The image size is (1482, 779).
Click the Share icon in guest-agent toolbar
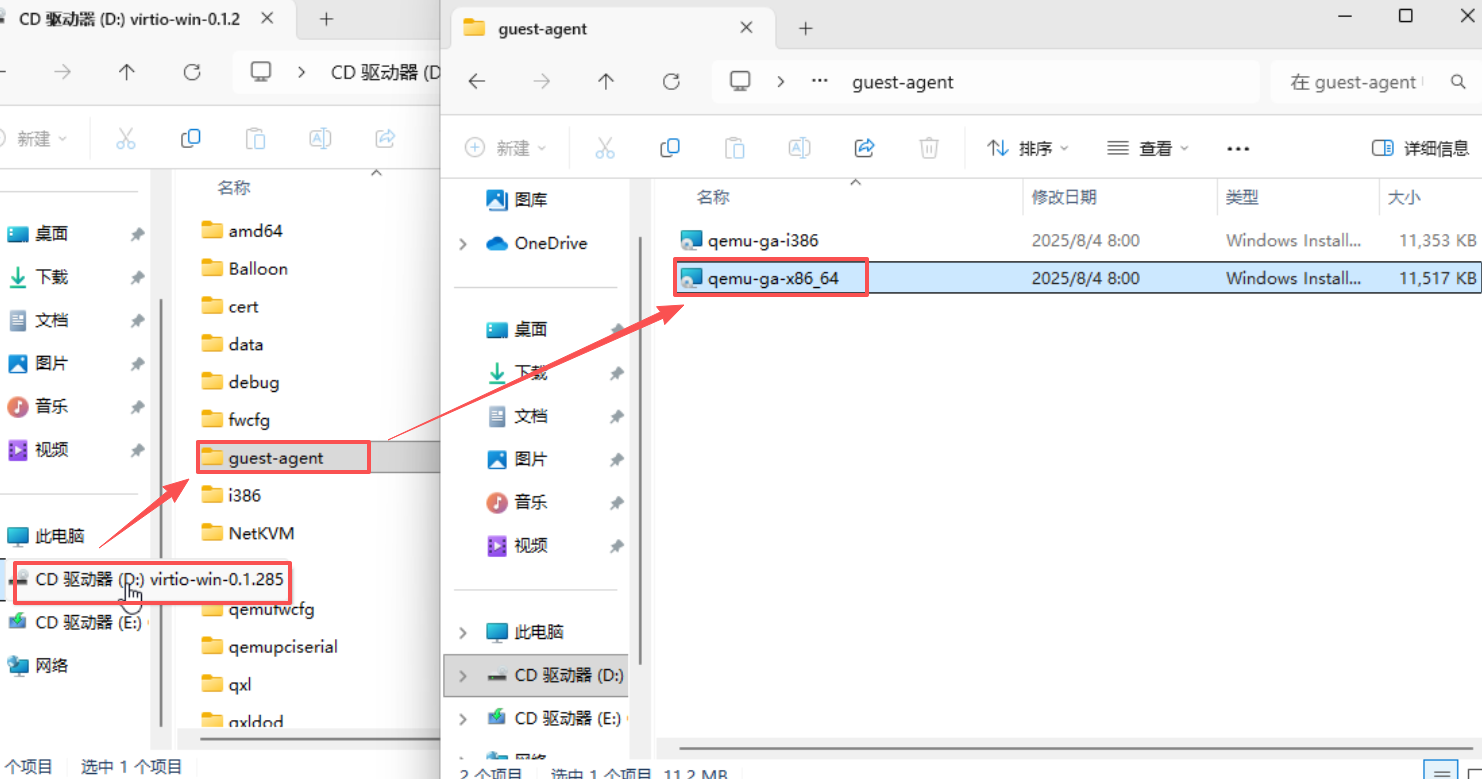pyautogui.click(x=865, y=148)
